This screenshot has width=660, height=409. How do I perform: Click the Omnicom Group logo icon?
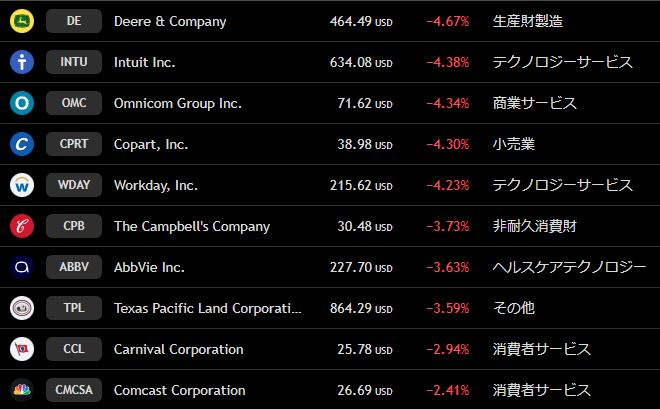click(22, 103)
